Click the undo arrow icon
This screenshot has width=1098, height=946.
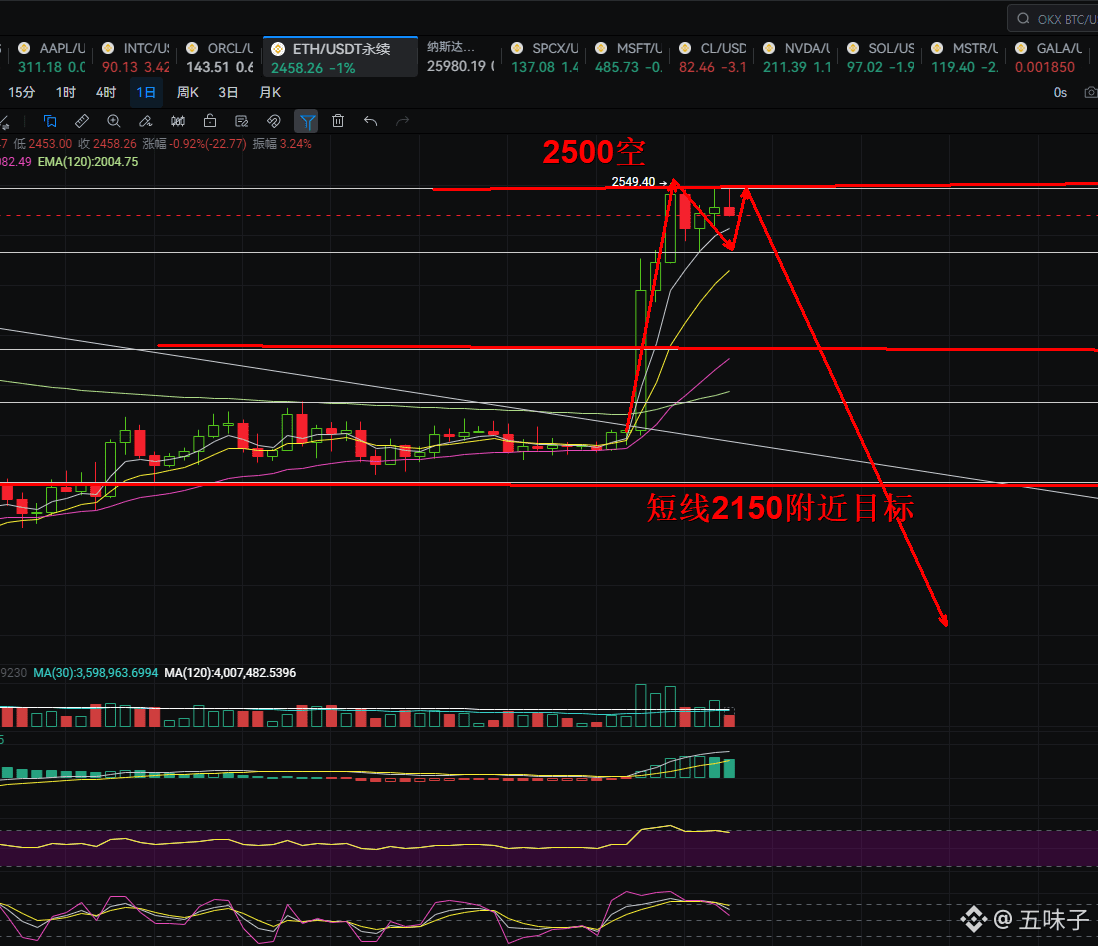pos(370,121)
